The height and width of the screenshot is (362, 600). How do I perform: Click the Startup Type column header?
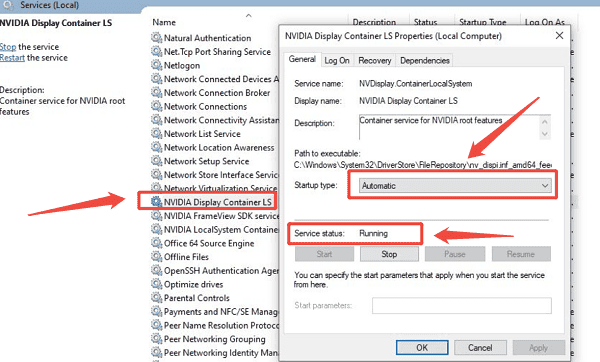pyautogui.click(x=483, y=22)
